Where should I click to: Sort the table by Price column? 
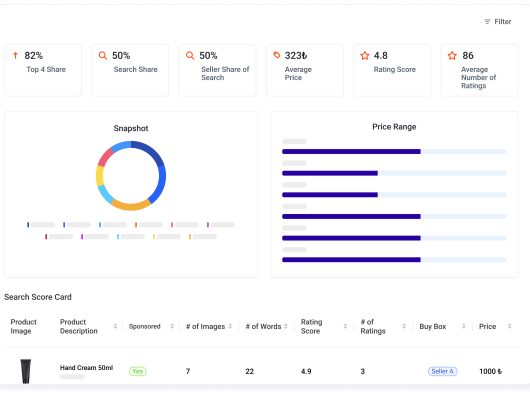point(509,326)
